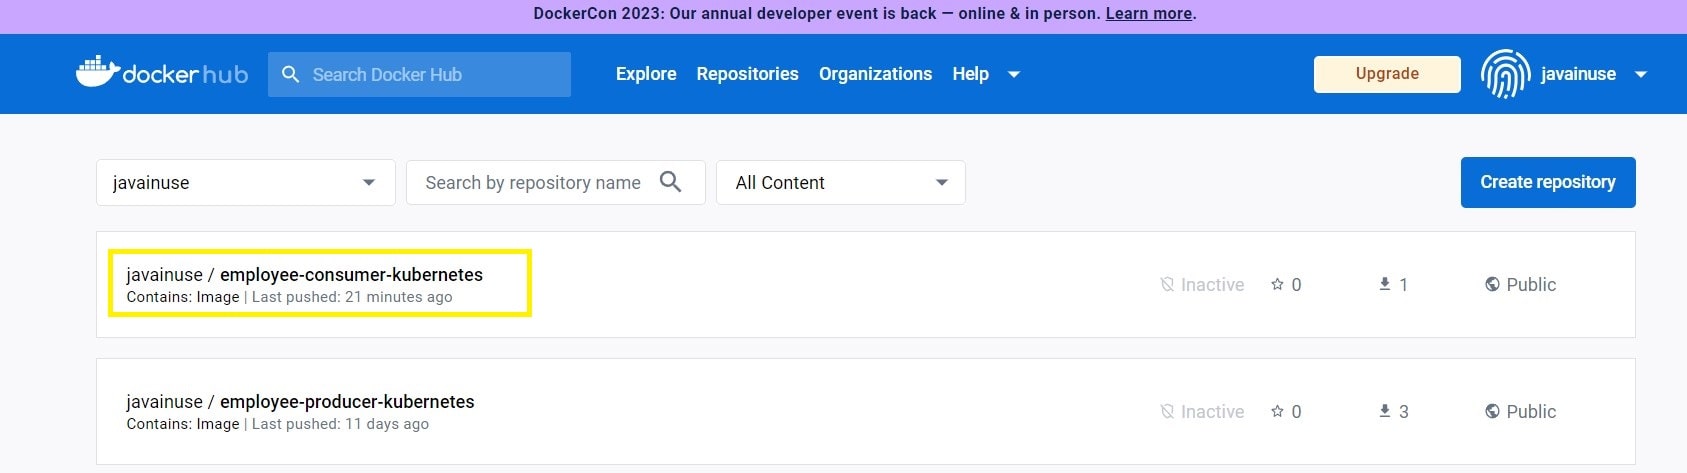This screenshot has height=473, width=1687.
Task: Click 'Last pushed: 11 days ago' text
Action: tap(340, 424)
